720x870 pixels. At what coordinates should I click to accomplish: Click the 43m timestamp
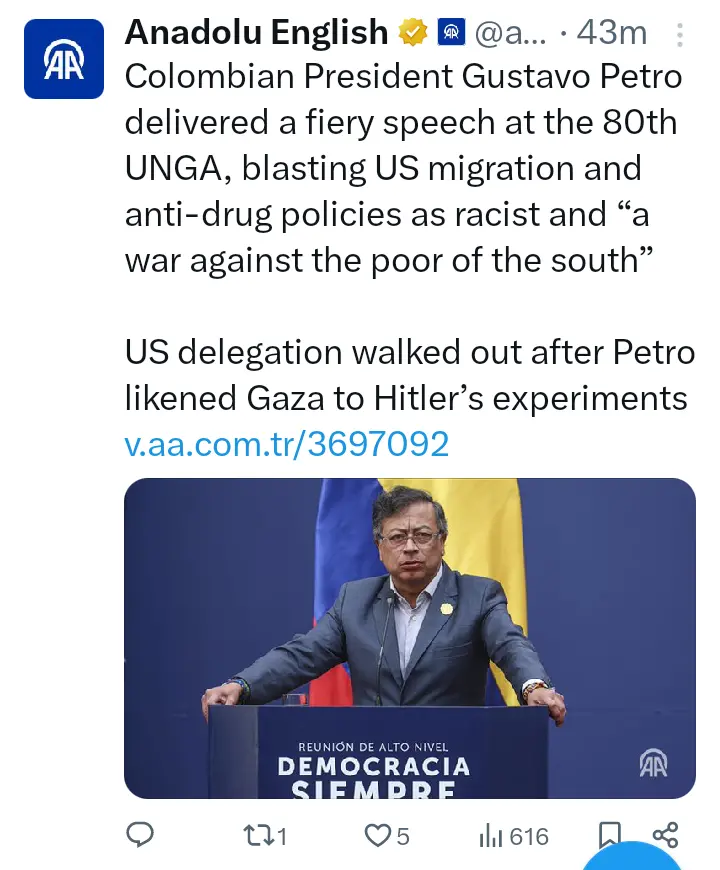pos(612,33)
